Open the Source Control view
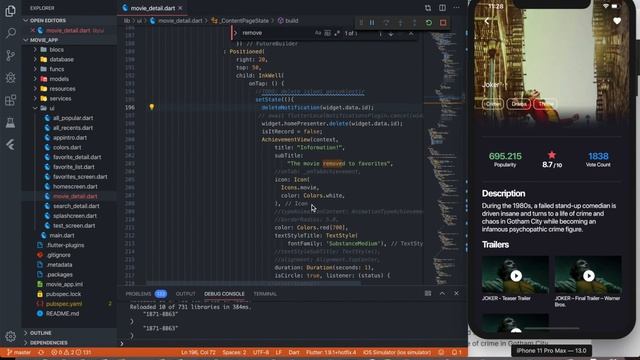The height and width of the screenshot is (360, 640). coord(11,56)
